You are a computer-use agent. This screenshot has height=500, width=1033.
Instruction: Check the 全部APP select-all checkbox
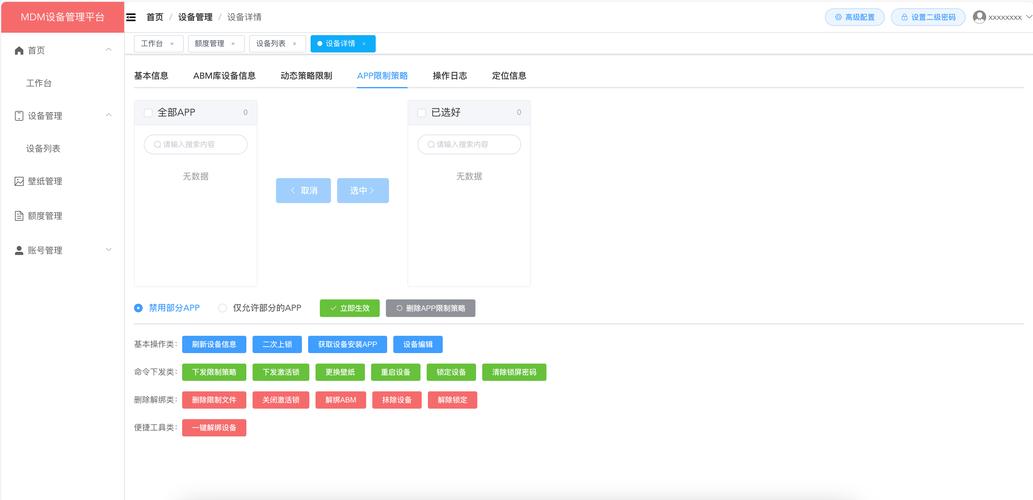pos(149,113)
